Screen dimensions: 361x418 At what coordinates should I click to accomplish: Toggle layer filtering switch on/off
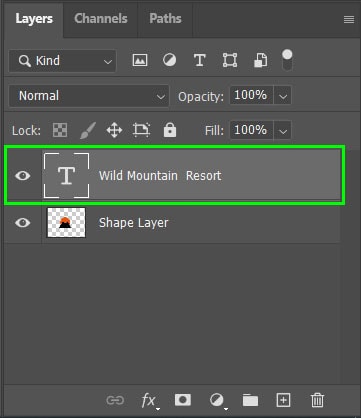287,60
